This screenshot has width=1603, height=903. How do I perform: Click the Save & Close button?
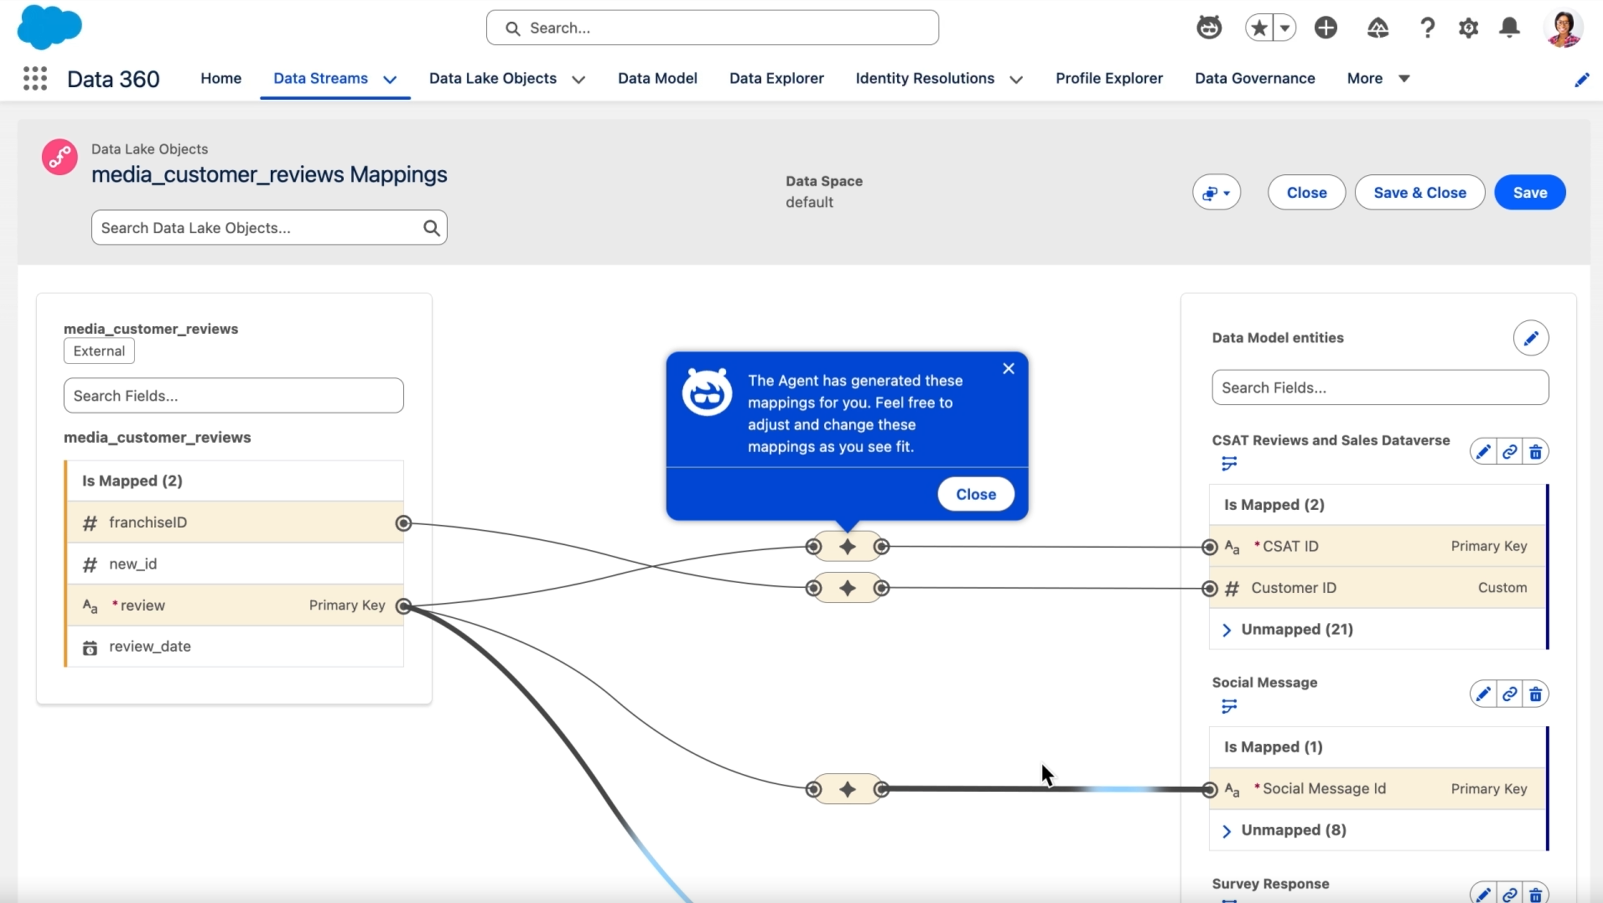1419,193
